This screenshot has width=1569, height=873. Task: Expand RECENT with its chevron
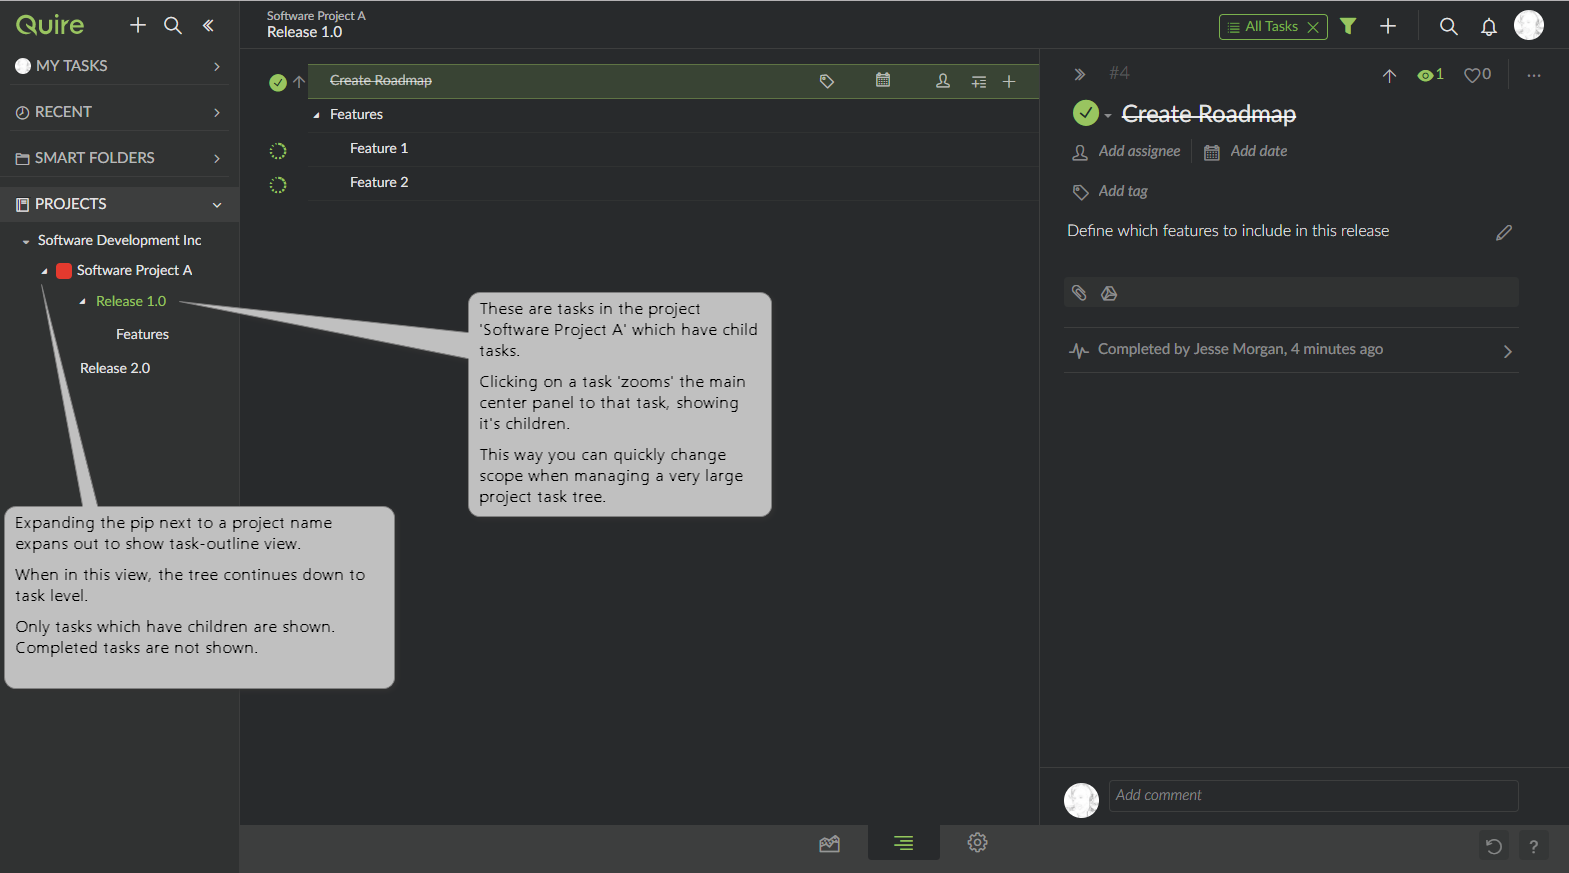tap(217, 112)
